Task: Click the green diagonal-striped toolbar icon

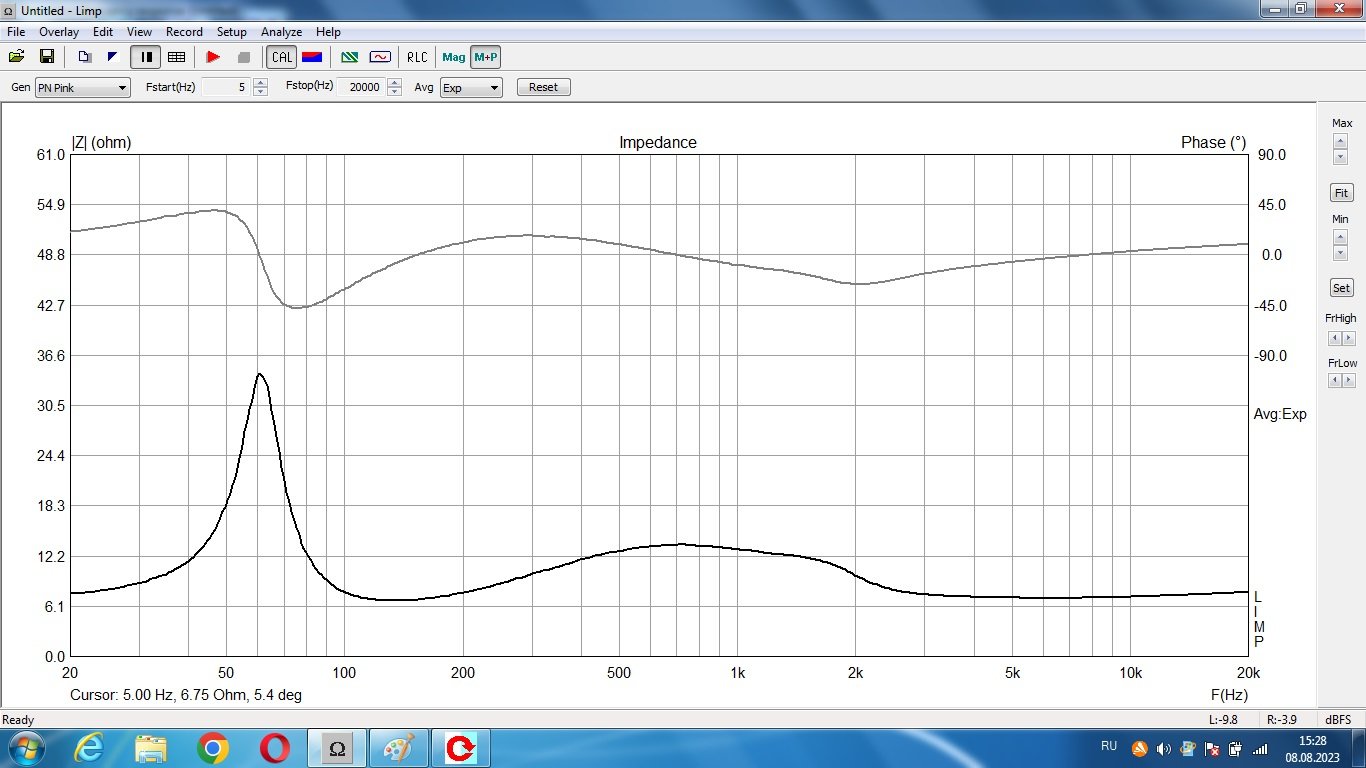Action: [350, 57]
